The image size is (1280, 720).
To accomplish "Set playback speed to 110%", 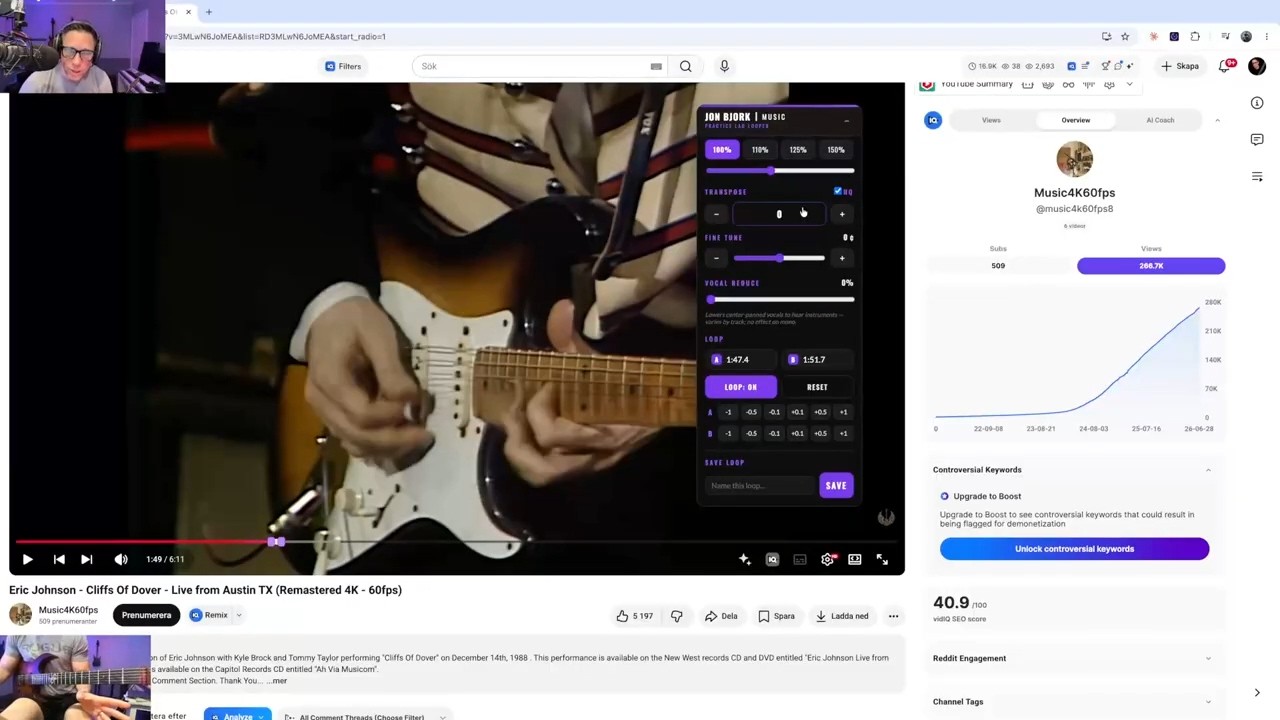I will click(760, 150).
